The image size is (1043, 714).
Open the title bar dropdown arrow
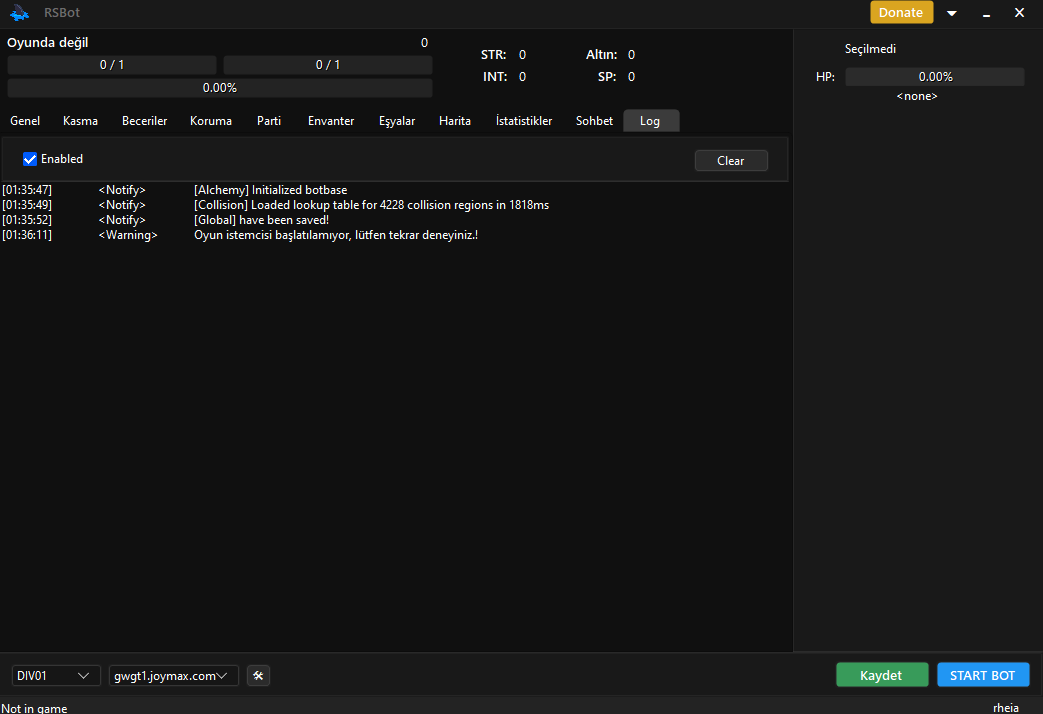pyautogui.click(x=951, y=12)
